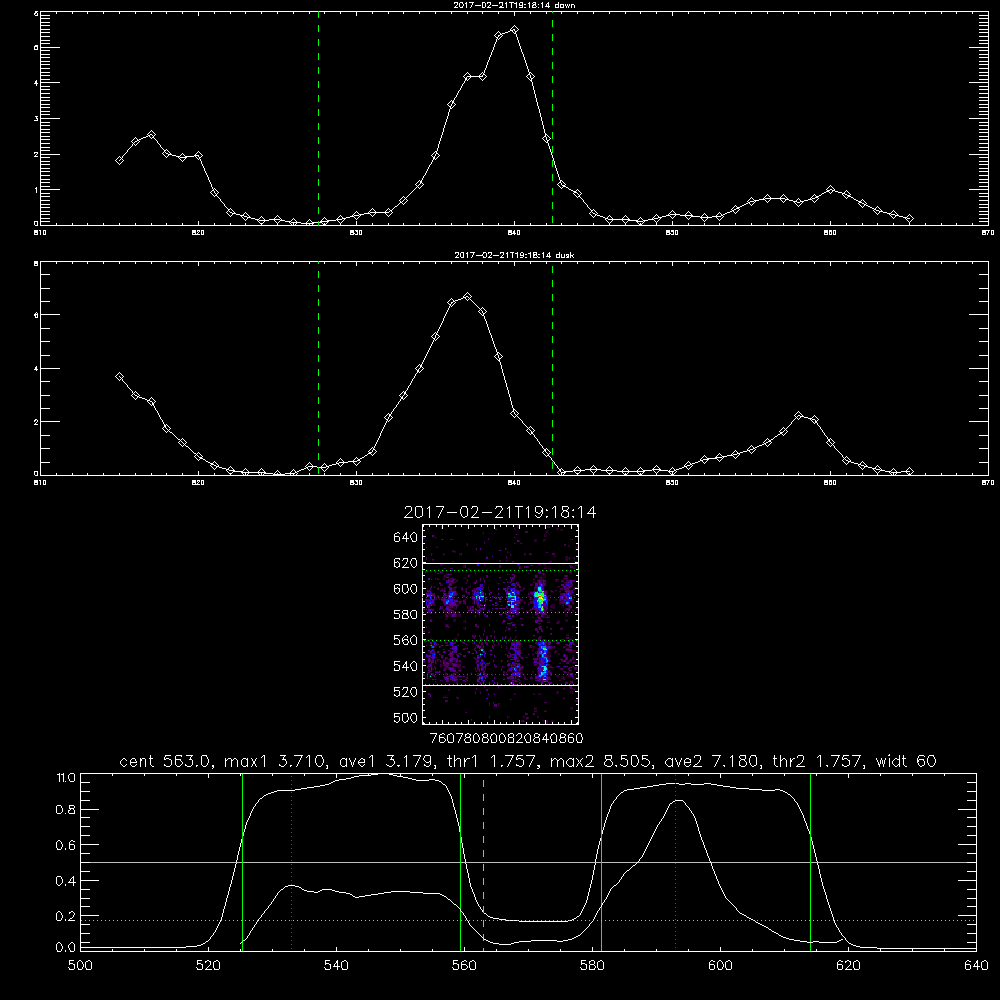The width and height of the screenshot is (1000, 1000).
Task: Click the '0.2' y-axis label of profile plot
Action: pyautogui.click(x=66, y=916)
